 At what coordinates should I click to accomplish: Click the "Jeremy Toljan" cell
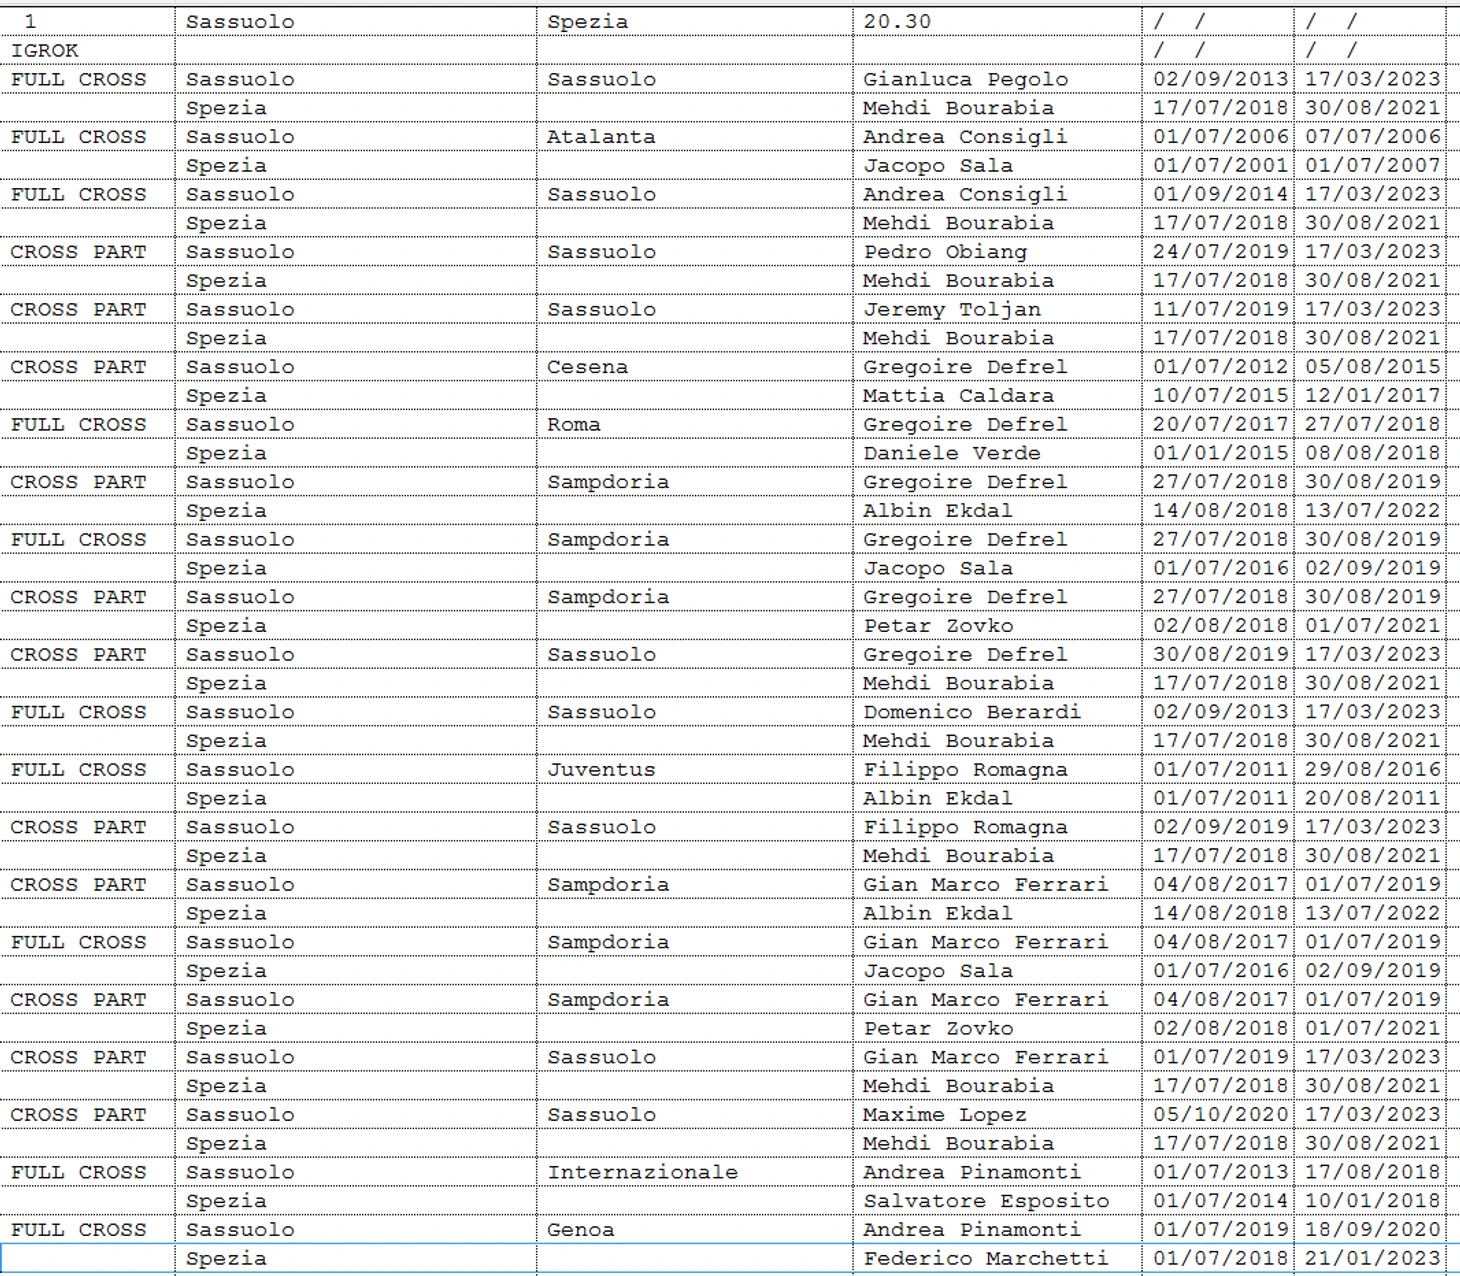tap(952, 309)
